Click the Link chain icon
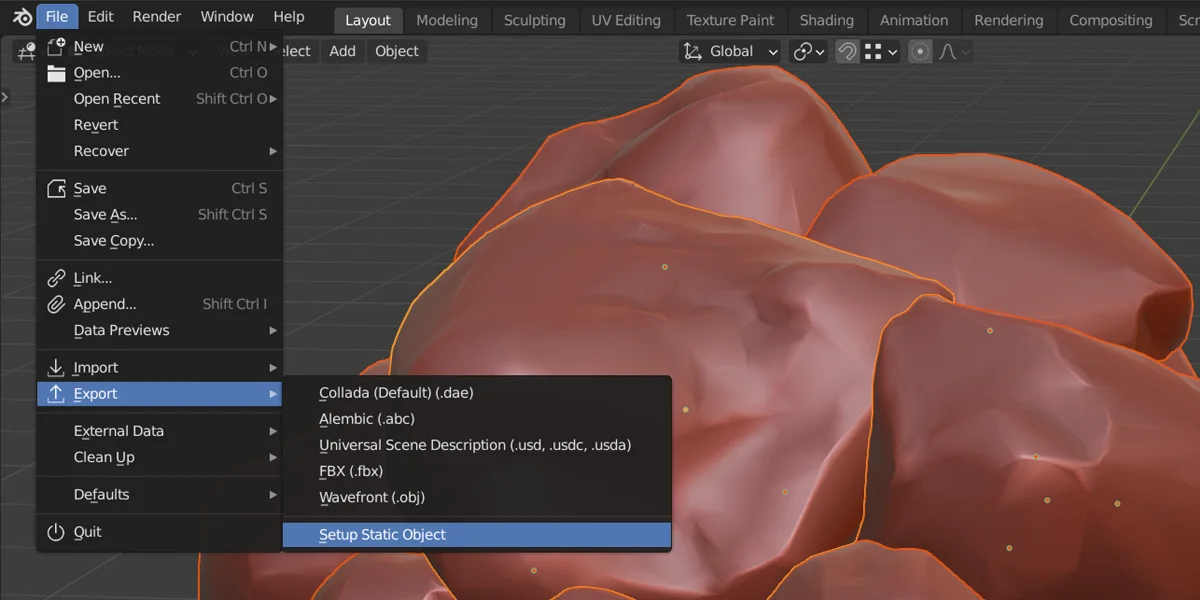The width and height of the screenshot is (1200, 600). [57, 277]
